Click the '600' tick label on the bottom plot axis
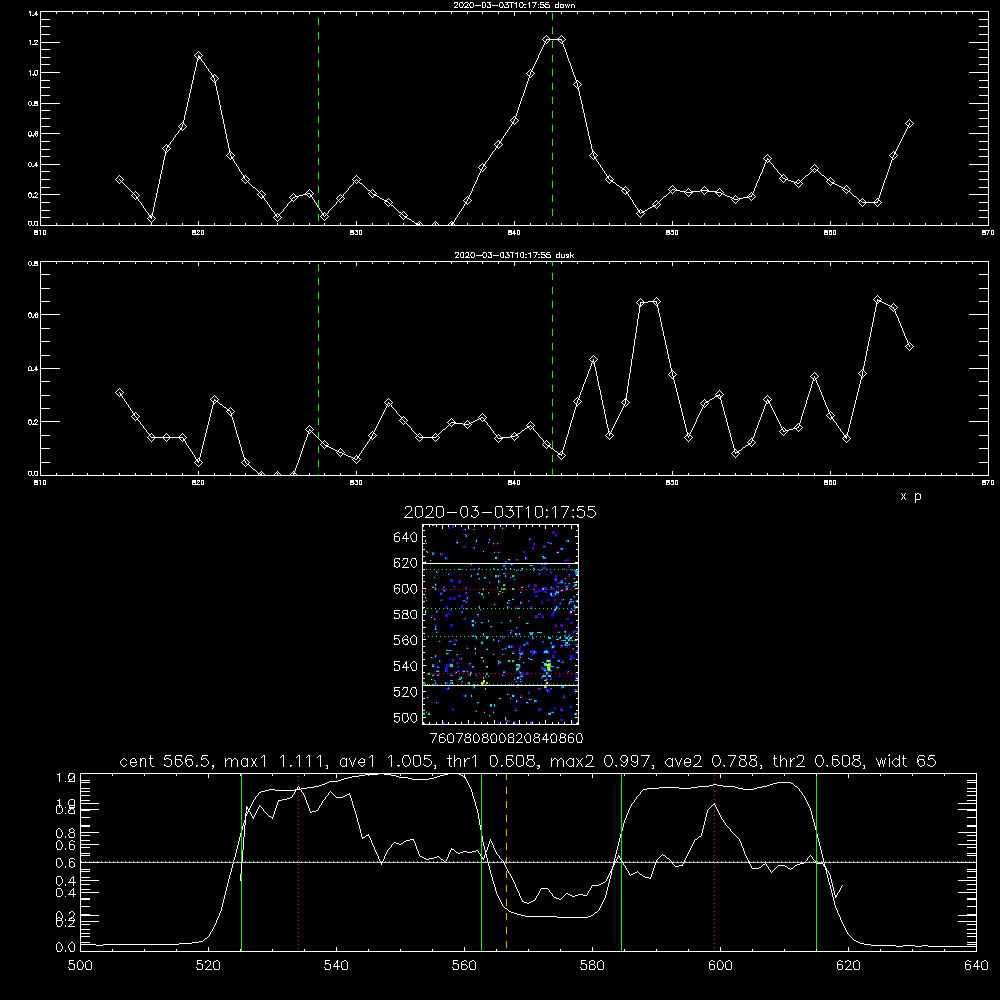Viewport: 1000px width, 1000px height. tap(721, 966)
